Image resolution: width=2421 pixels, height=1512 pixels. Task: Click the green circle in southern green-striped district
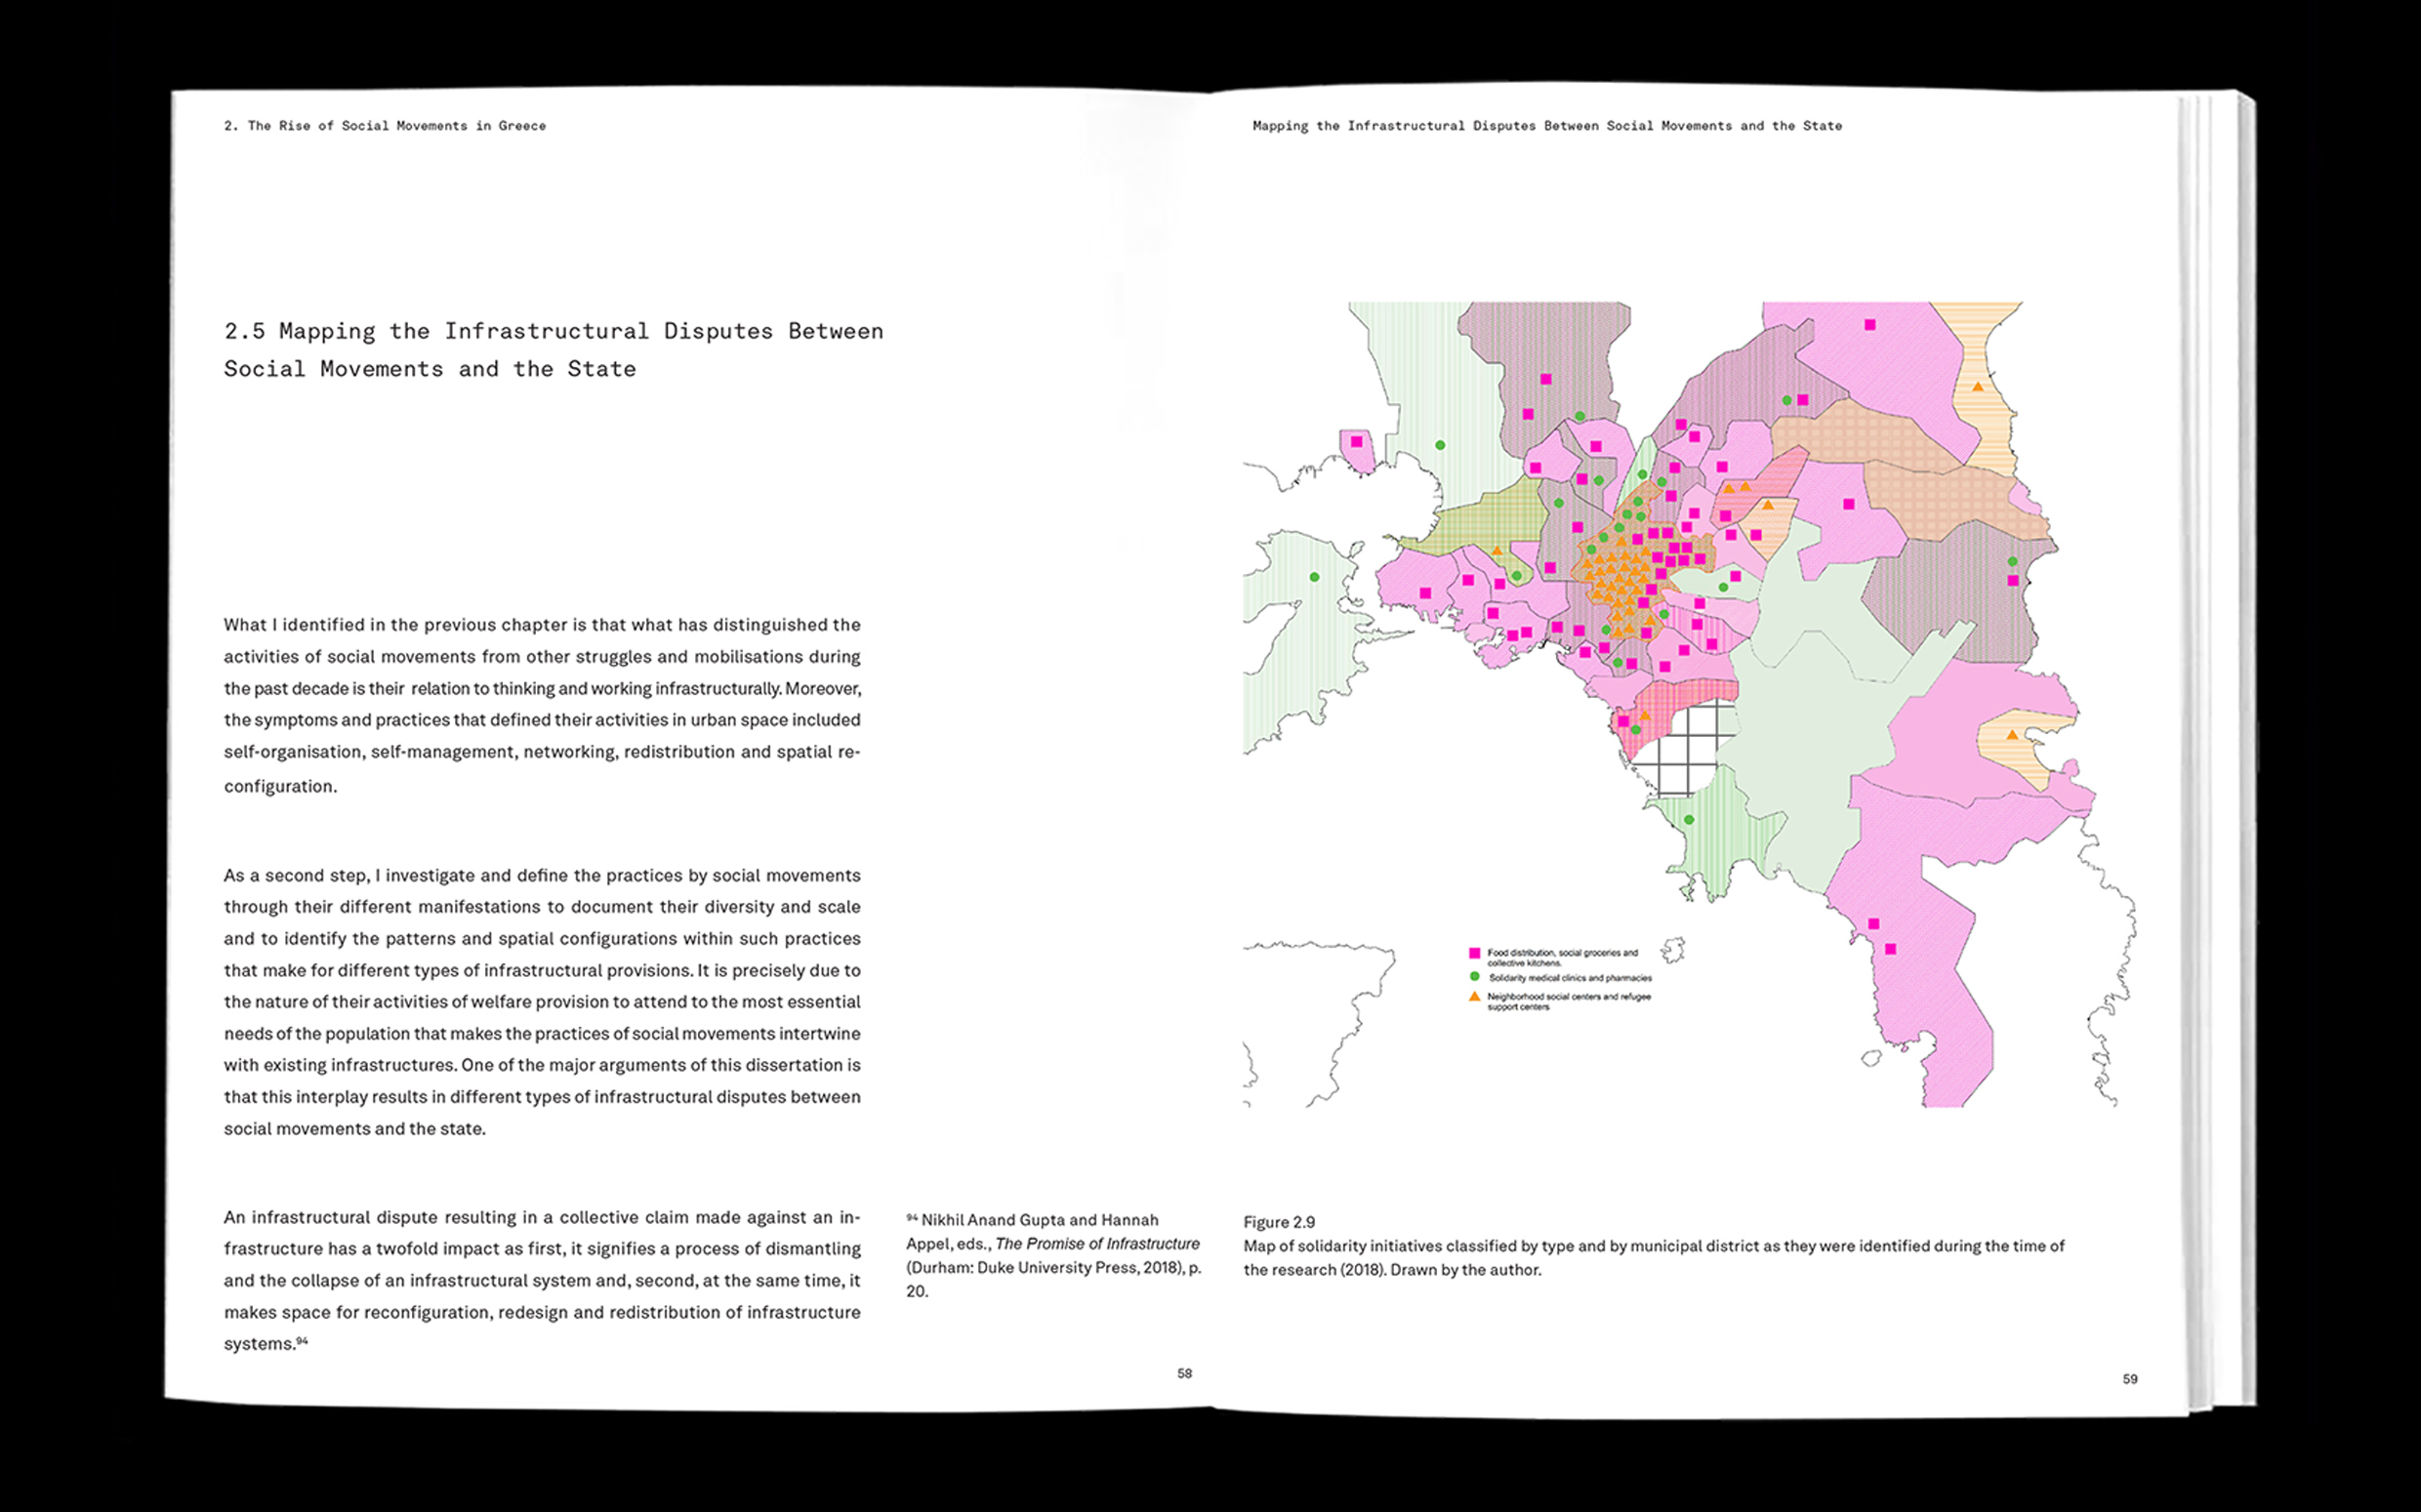coord(1689,820)
